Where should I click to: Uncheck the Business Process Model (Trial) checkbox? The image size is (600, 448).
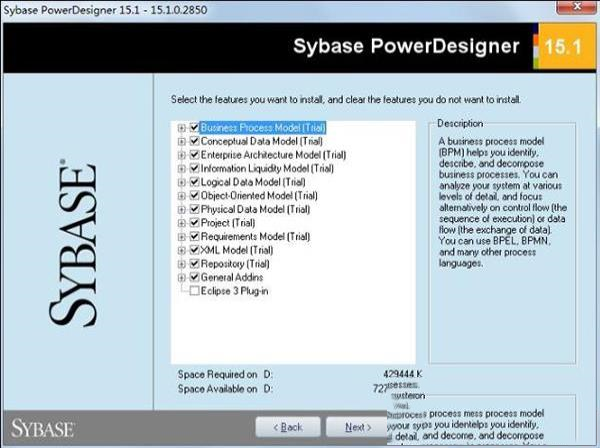194,127
